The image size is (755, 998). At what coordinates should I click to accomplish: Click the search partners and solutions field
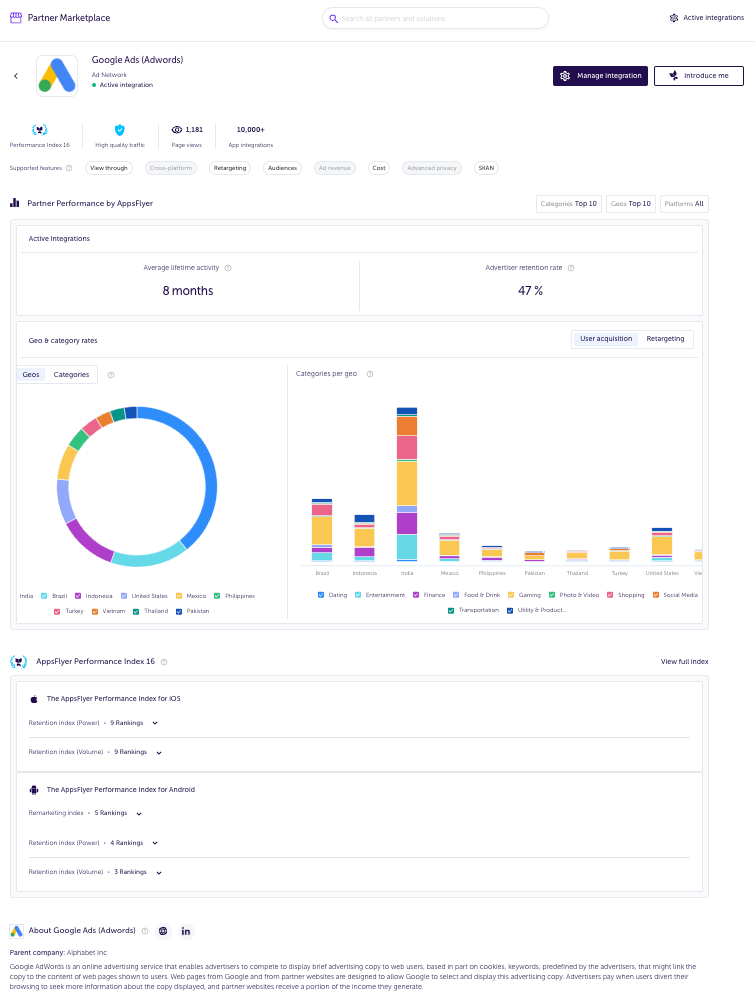click(x=435, y=18)
